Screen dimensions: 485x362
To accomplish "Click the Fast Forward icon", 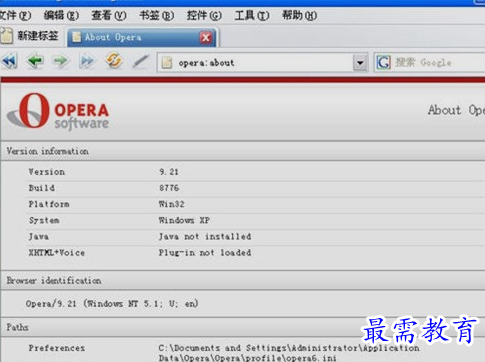I will [87, 61].
